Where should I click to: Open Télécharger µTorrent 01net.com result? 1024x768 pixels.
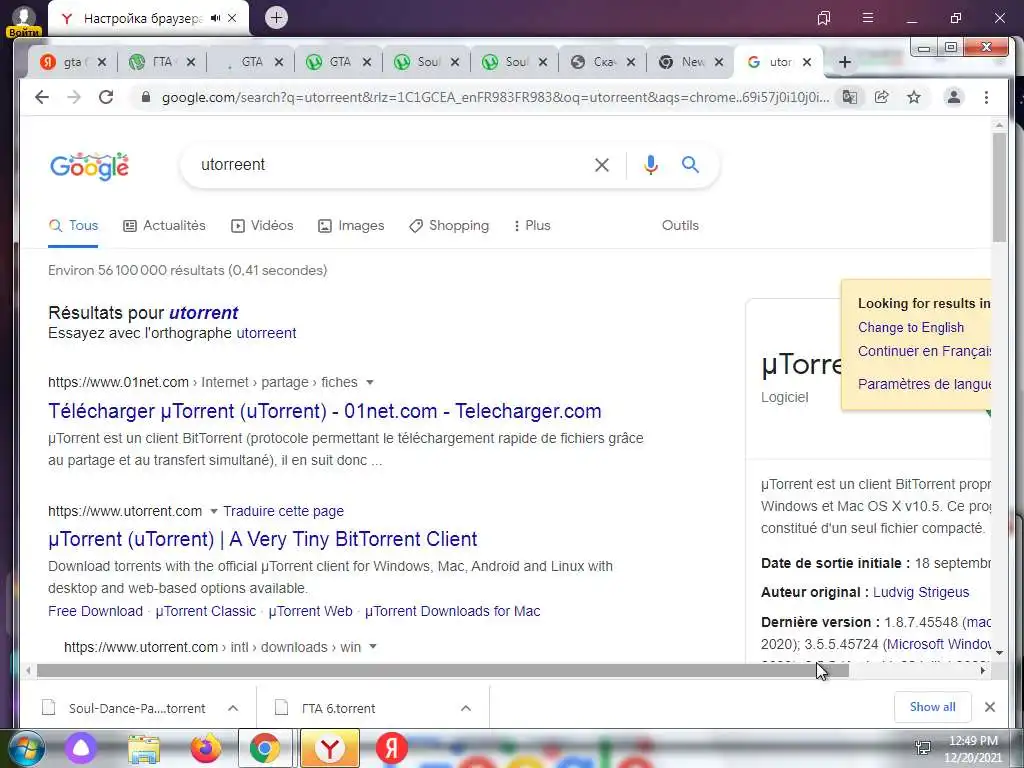point(325,411)
